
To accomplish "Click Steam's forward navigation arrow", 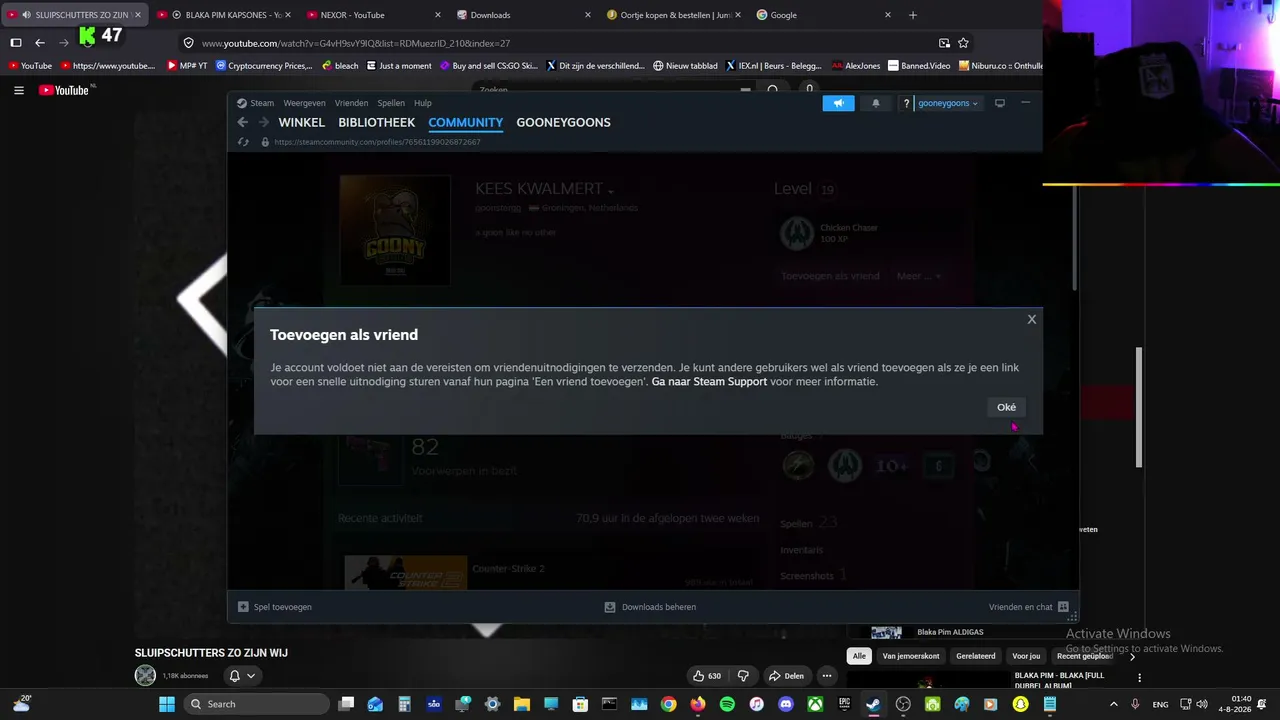I will pos(264,122).
